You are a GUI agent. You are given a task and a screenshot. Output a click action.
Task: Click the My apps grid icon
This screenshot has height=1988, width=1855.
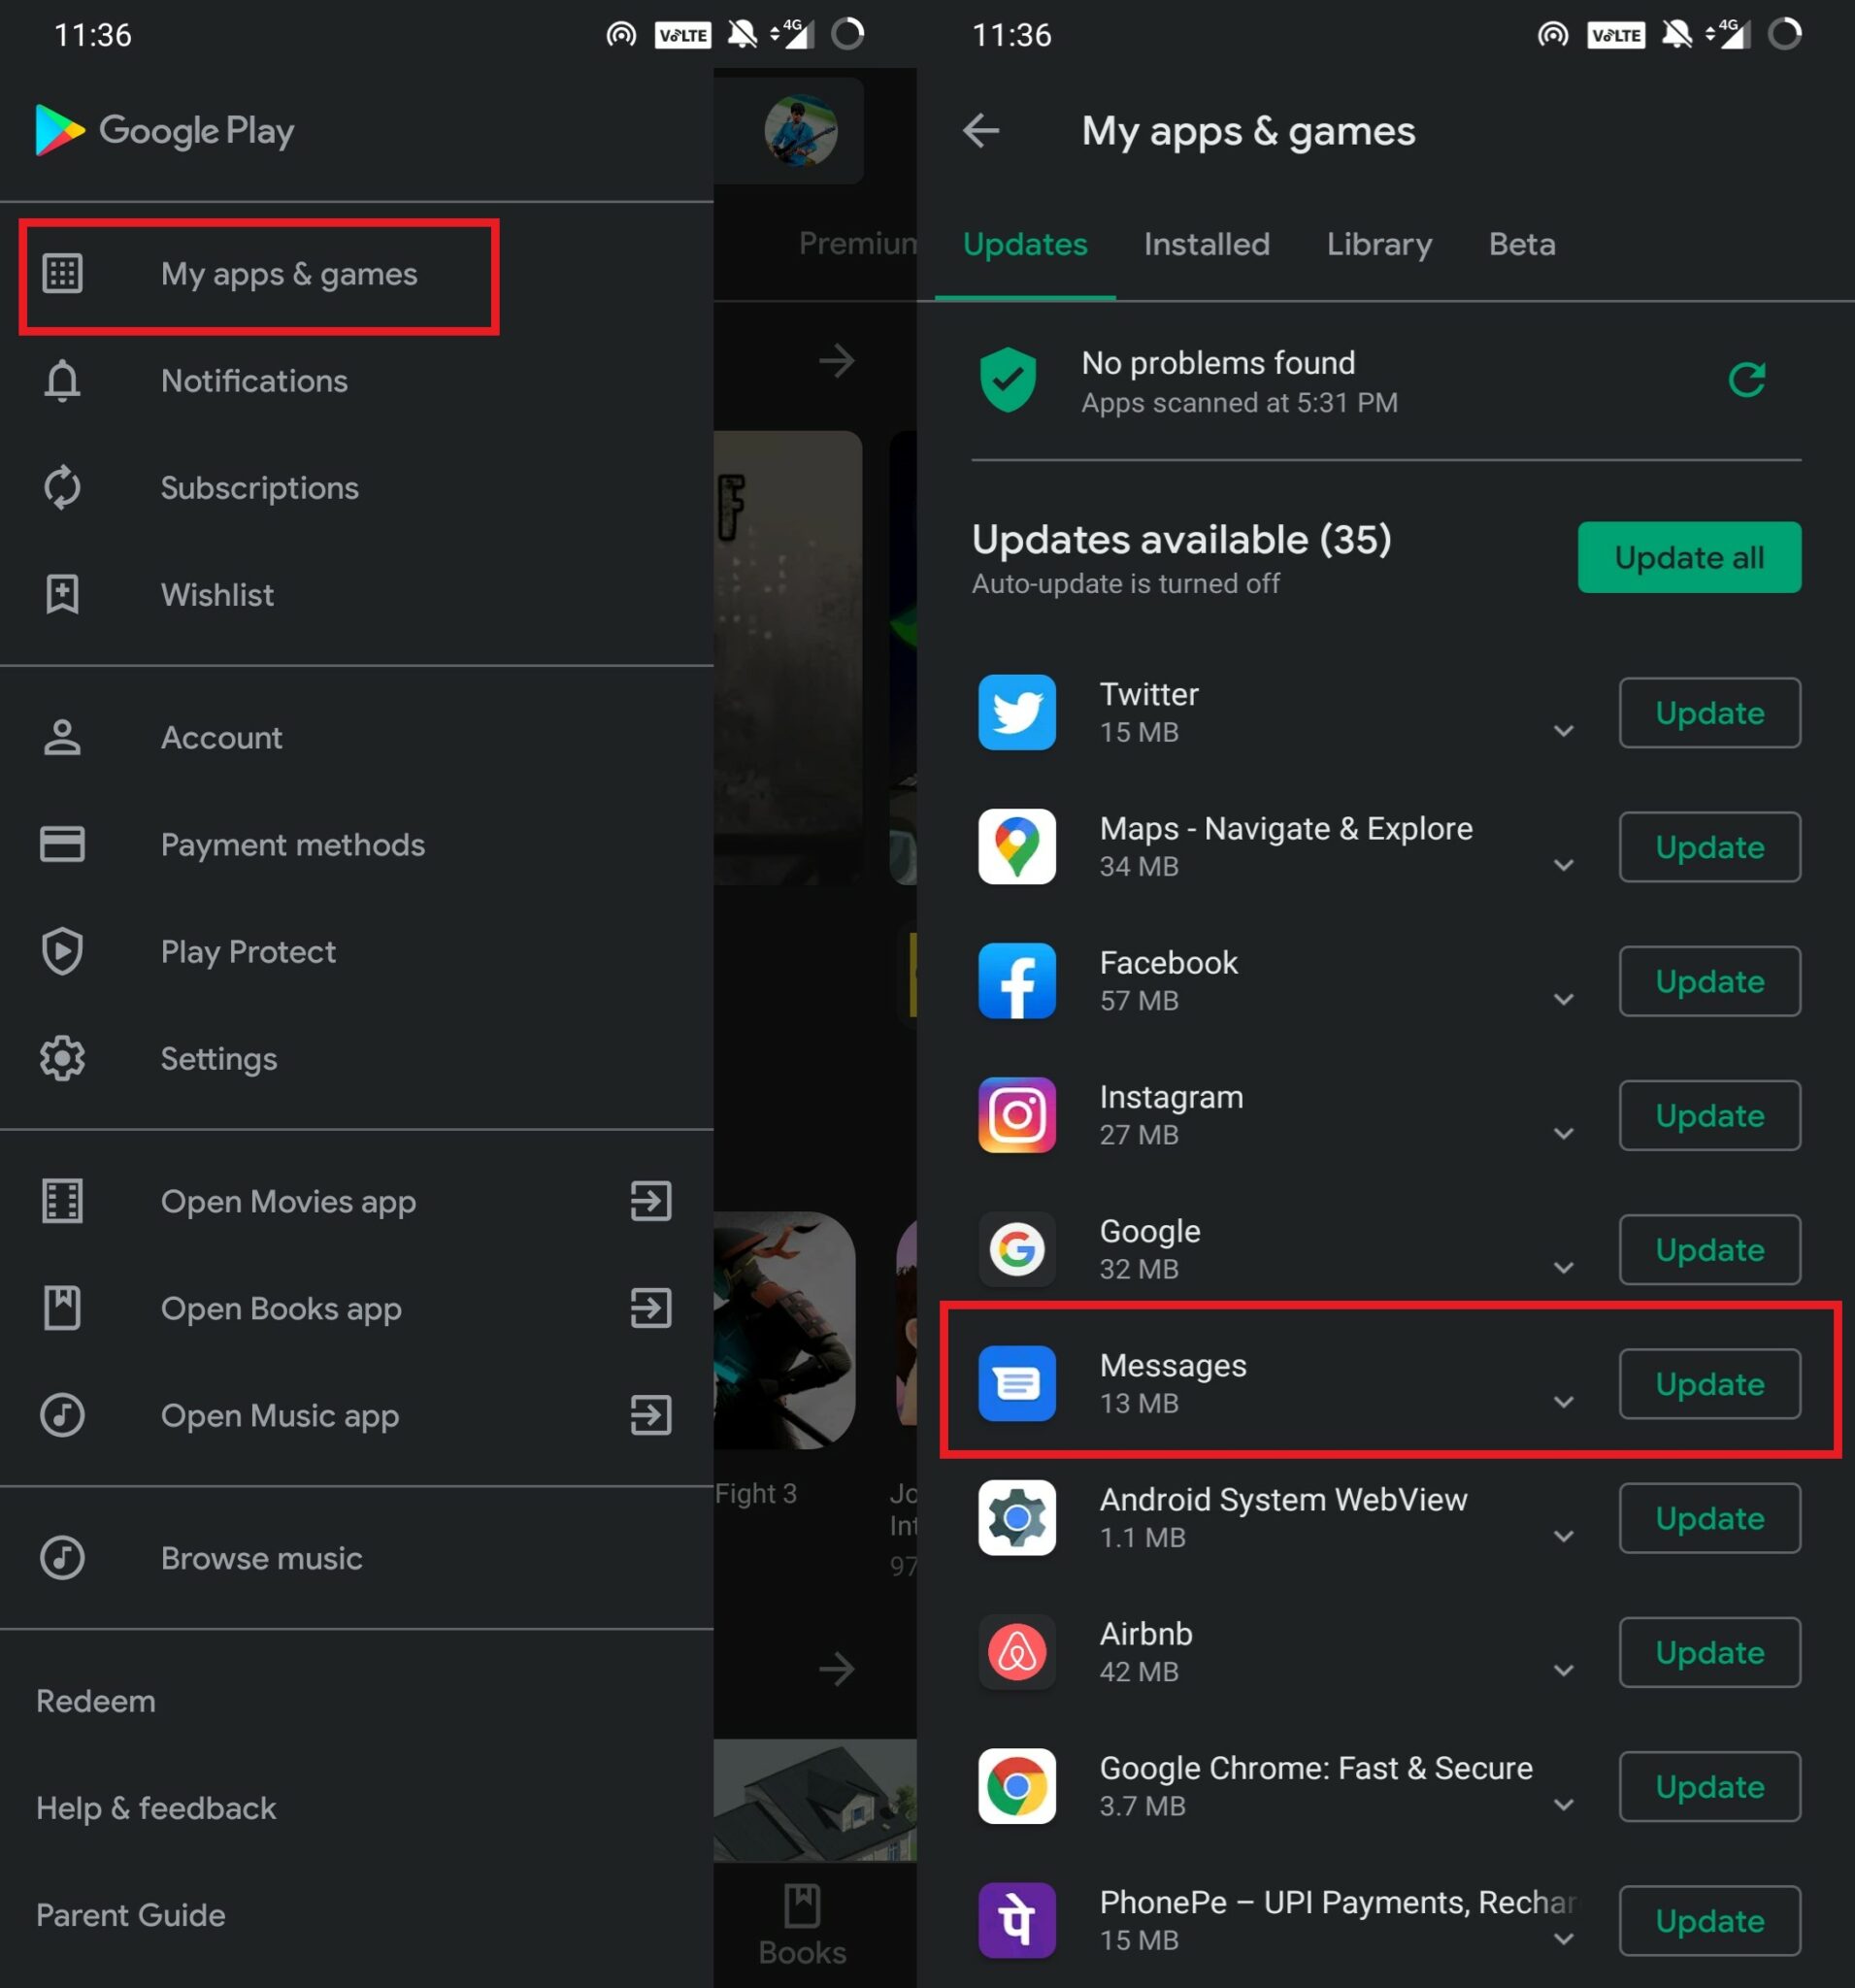point(62,274)
